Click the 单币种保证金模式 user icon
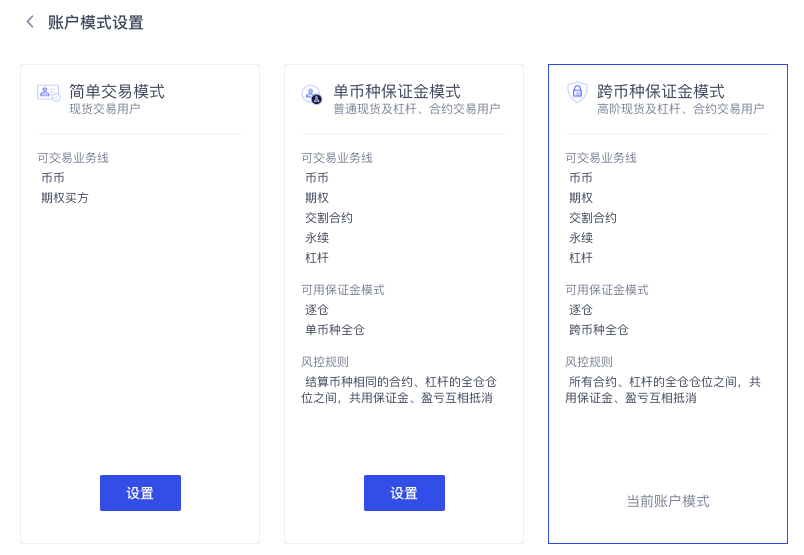Viewport: 804px width, 555px height. (311, 94)
